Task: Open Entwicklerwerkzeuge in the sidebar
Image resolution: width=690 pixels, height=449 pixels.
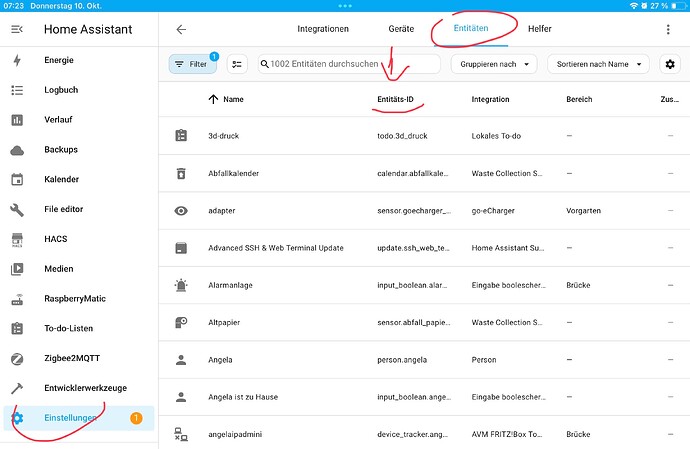Action: [x=85, y=387]
